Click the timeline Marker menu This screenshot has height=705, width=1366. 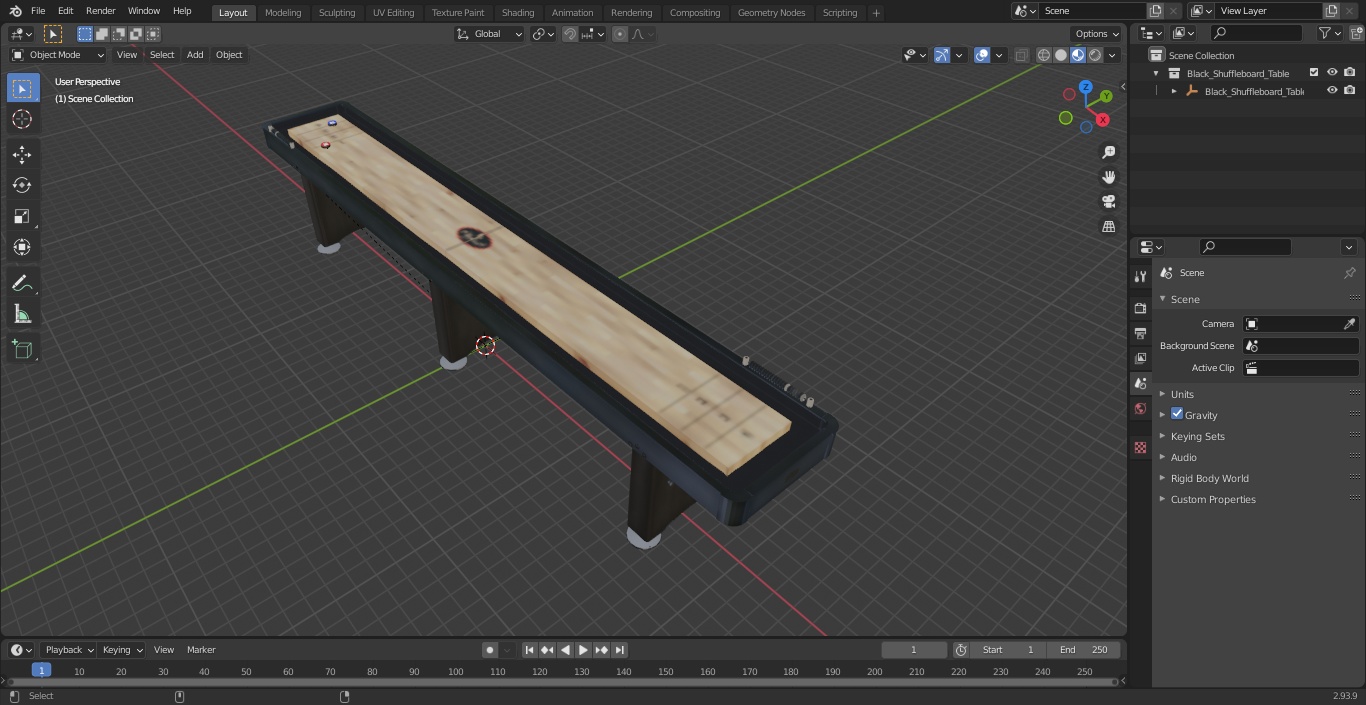coord(201,650)
